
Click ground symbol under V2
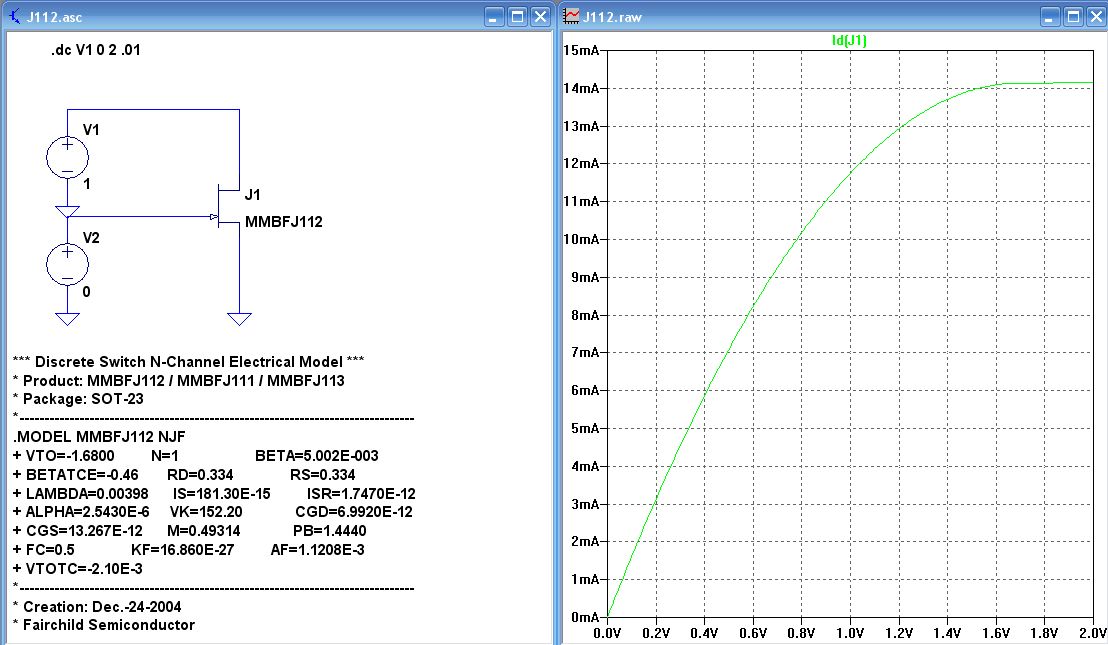[x=67, y=319]
